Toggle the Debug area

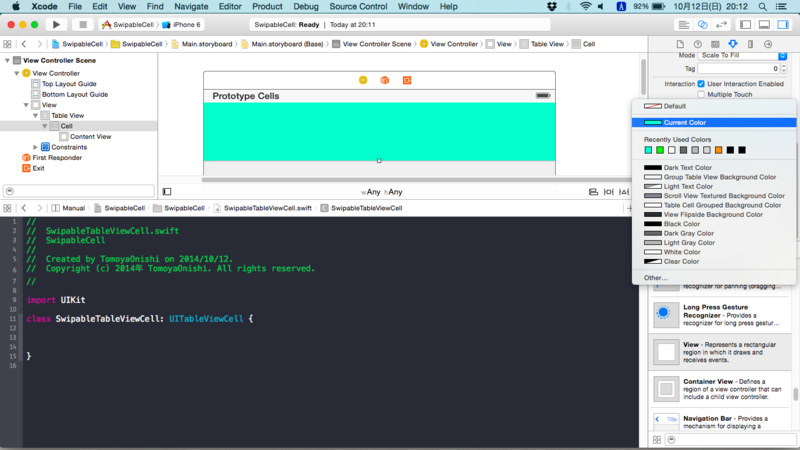click(764, 24)
